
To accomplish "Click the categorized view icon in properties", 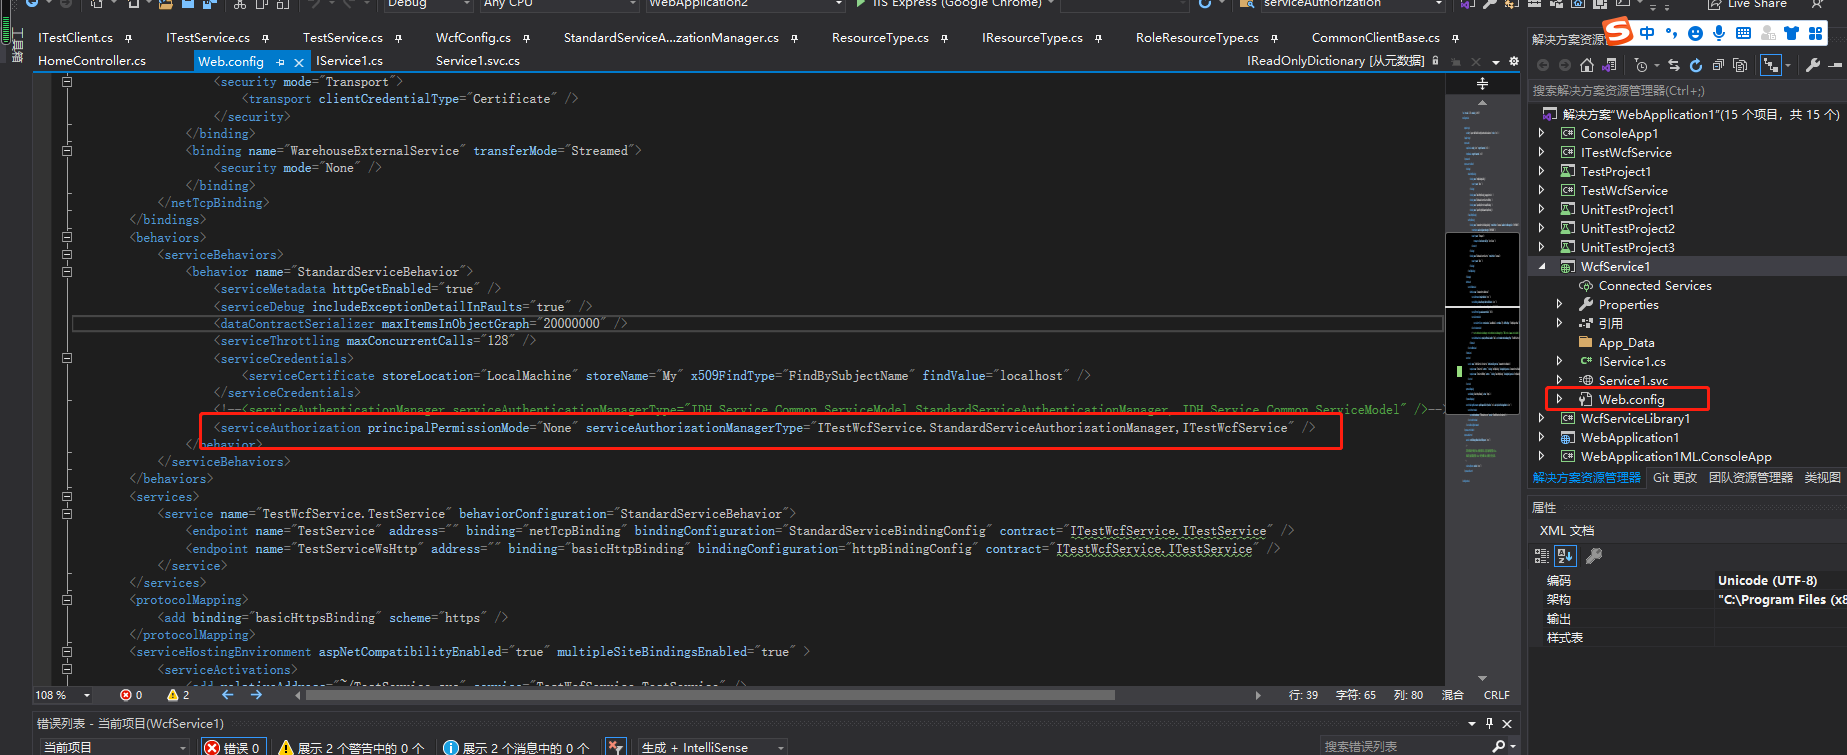I will (x=1542, y=556).
